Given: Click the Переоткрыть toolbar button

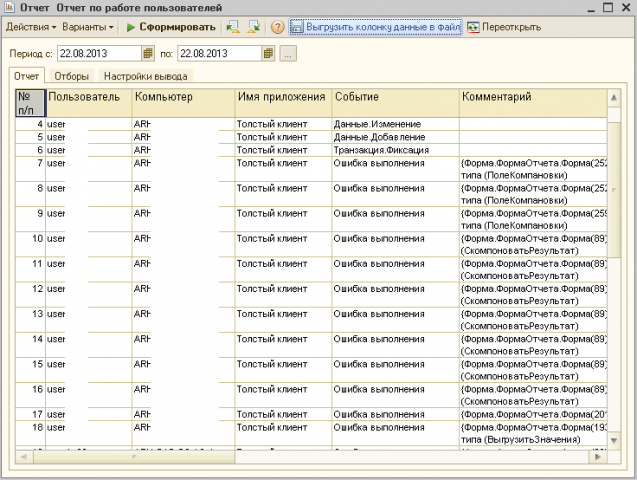Looking at the screenshot, I should pyautogui.click(x=503, y=27).
